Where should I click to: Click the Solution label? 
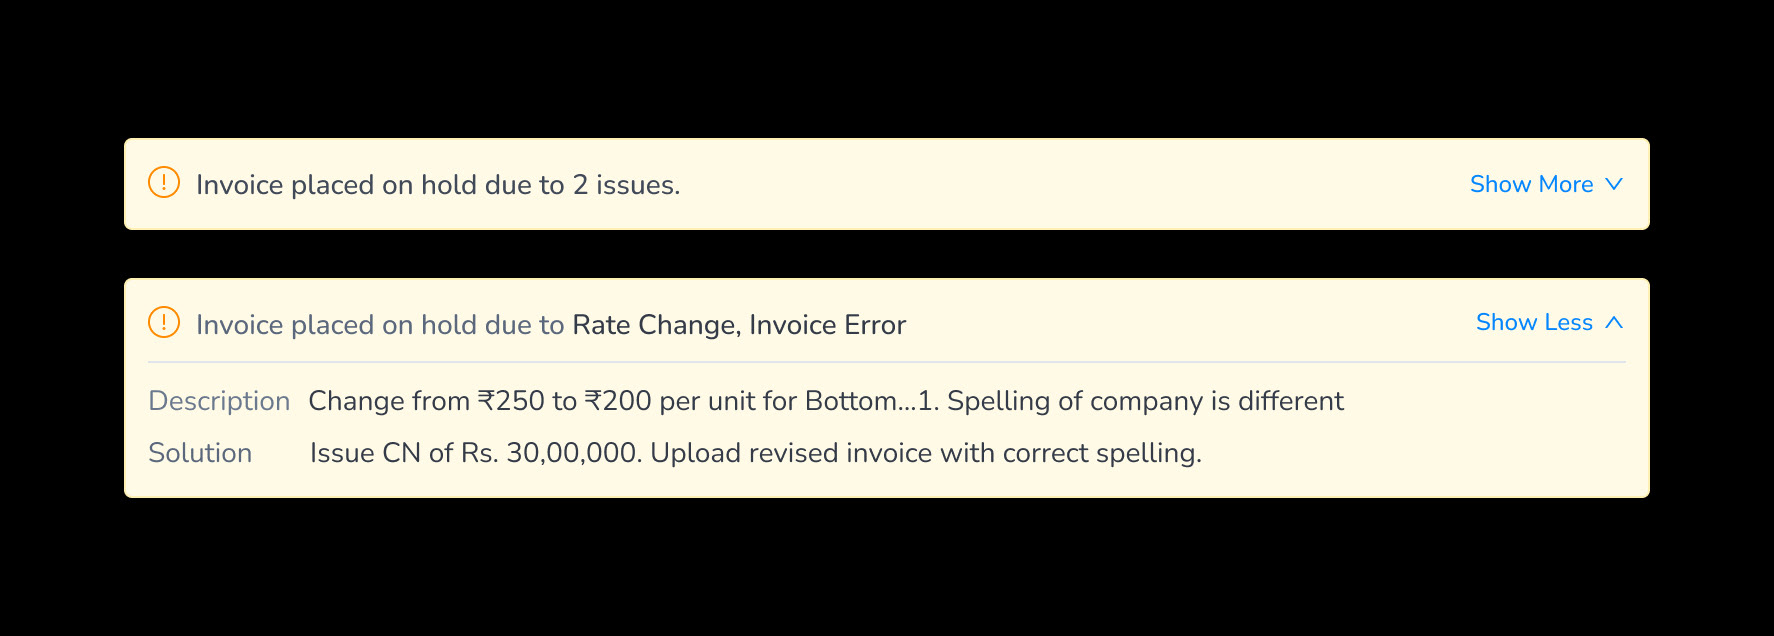[200, 453]
